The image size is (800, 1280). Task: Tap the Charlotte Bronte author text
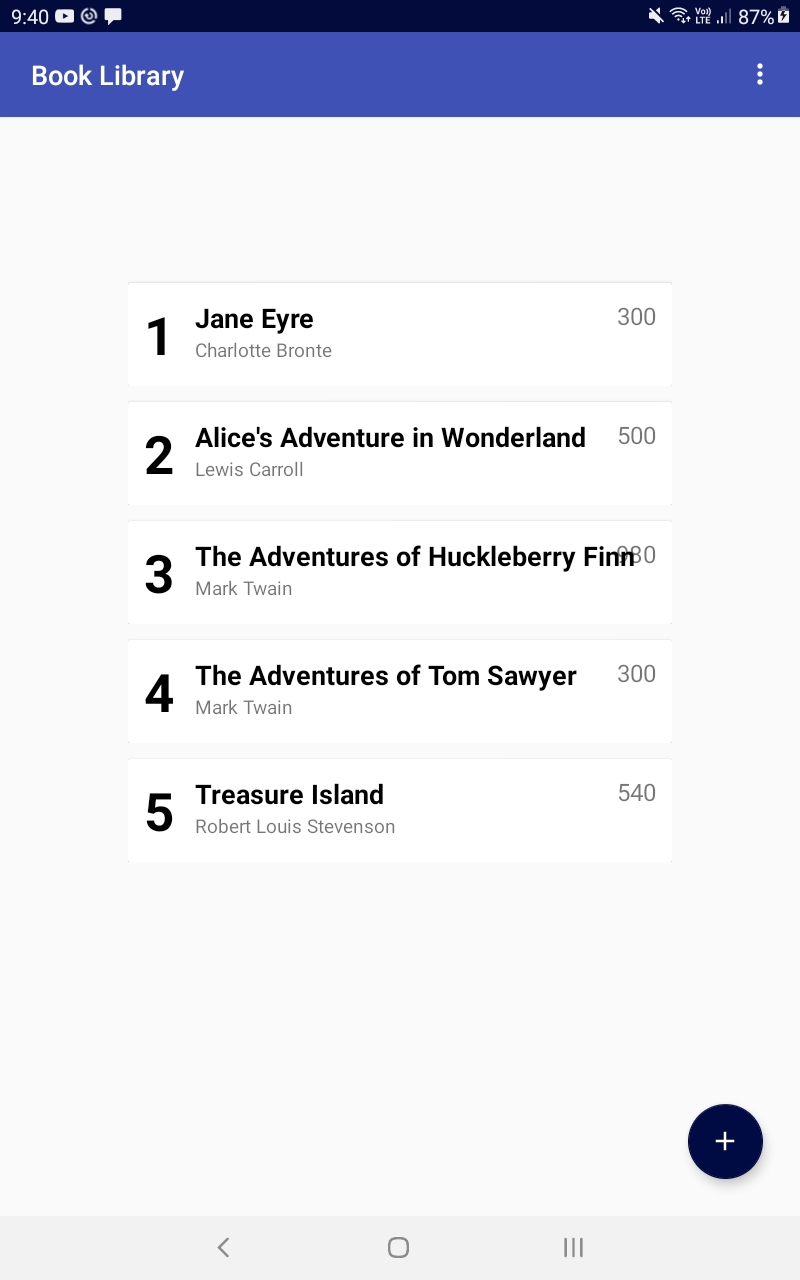point(263,351)
